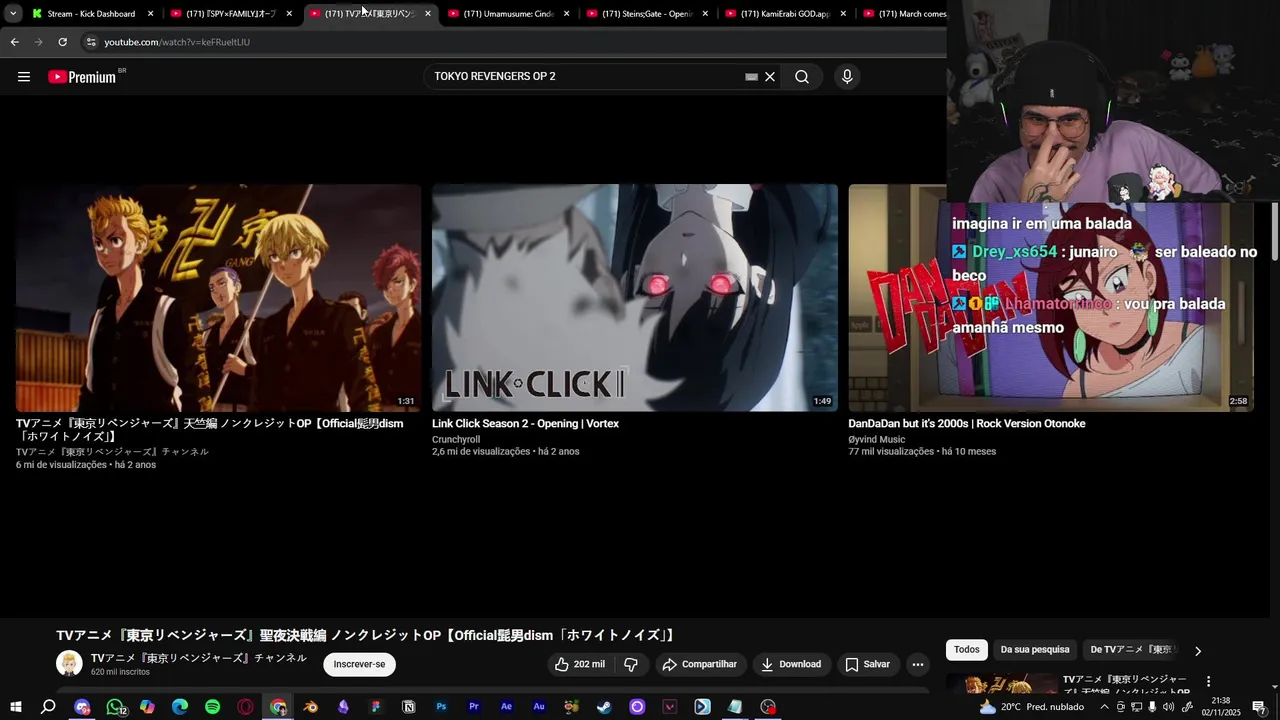The image size is (1280, 720).
Task: Download the video with Download button
Action: [791, 664]
